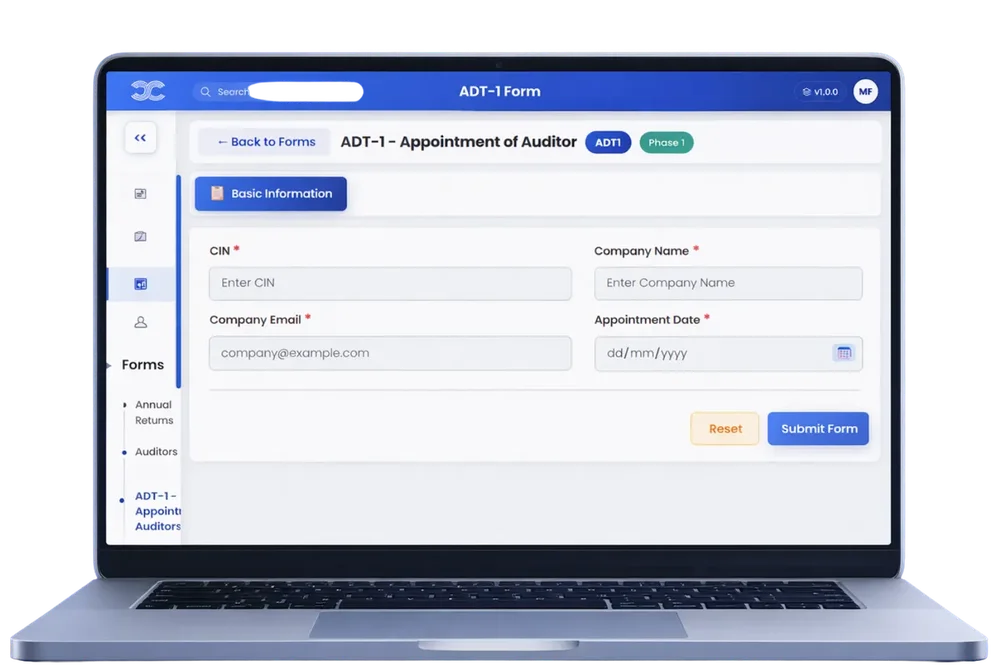Screen dimensions: 999x666
Task: Open the calendar picker in Appointment Date
Action: coord(843,353)
